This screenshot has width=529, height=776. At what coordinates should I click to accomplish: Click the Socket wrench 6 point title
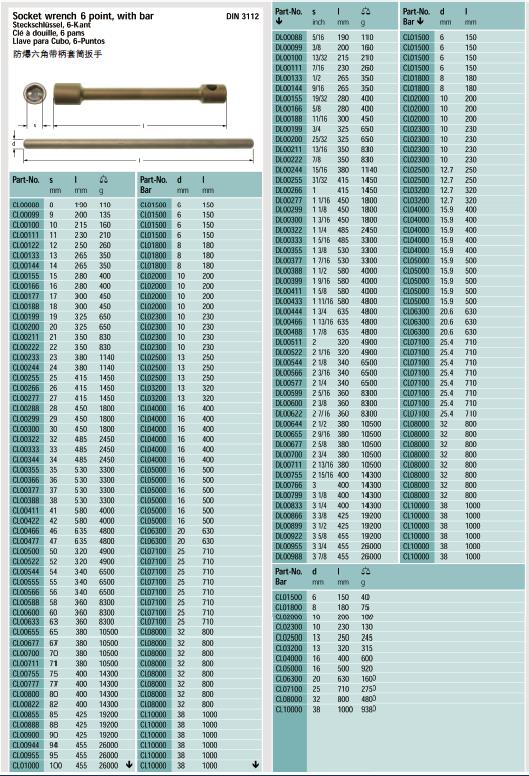click(x=83, y=16)
